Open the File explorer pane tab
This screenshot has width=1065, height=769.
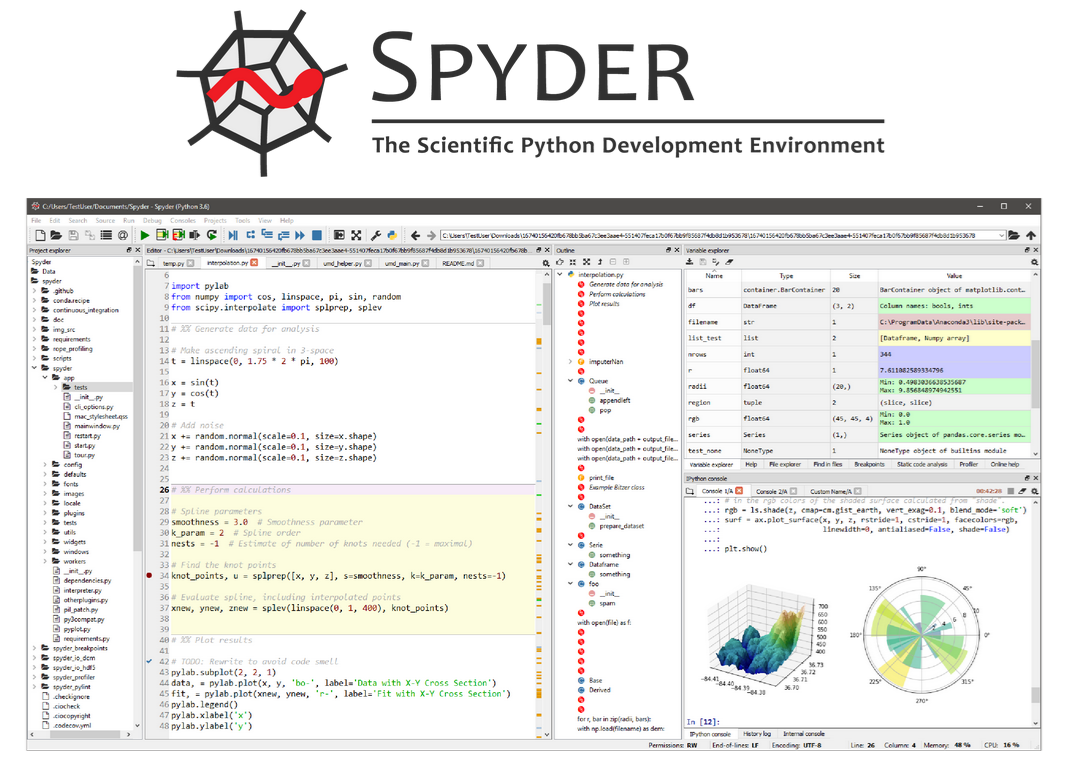[784, 464]
